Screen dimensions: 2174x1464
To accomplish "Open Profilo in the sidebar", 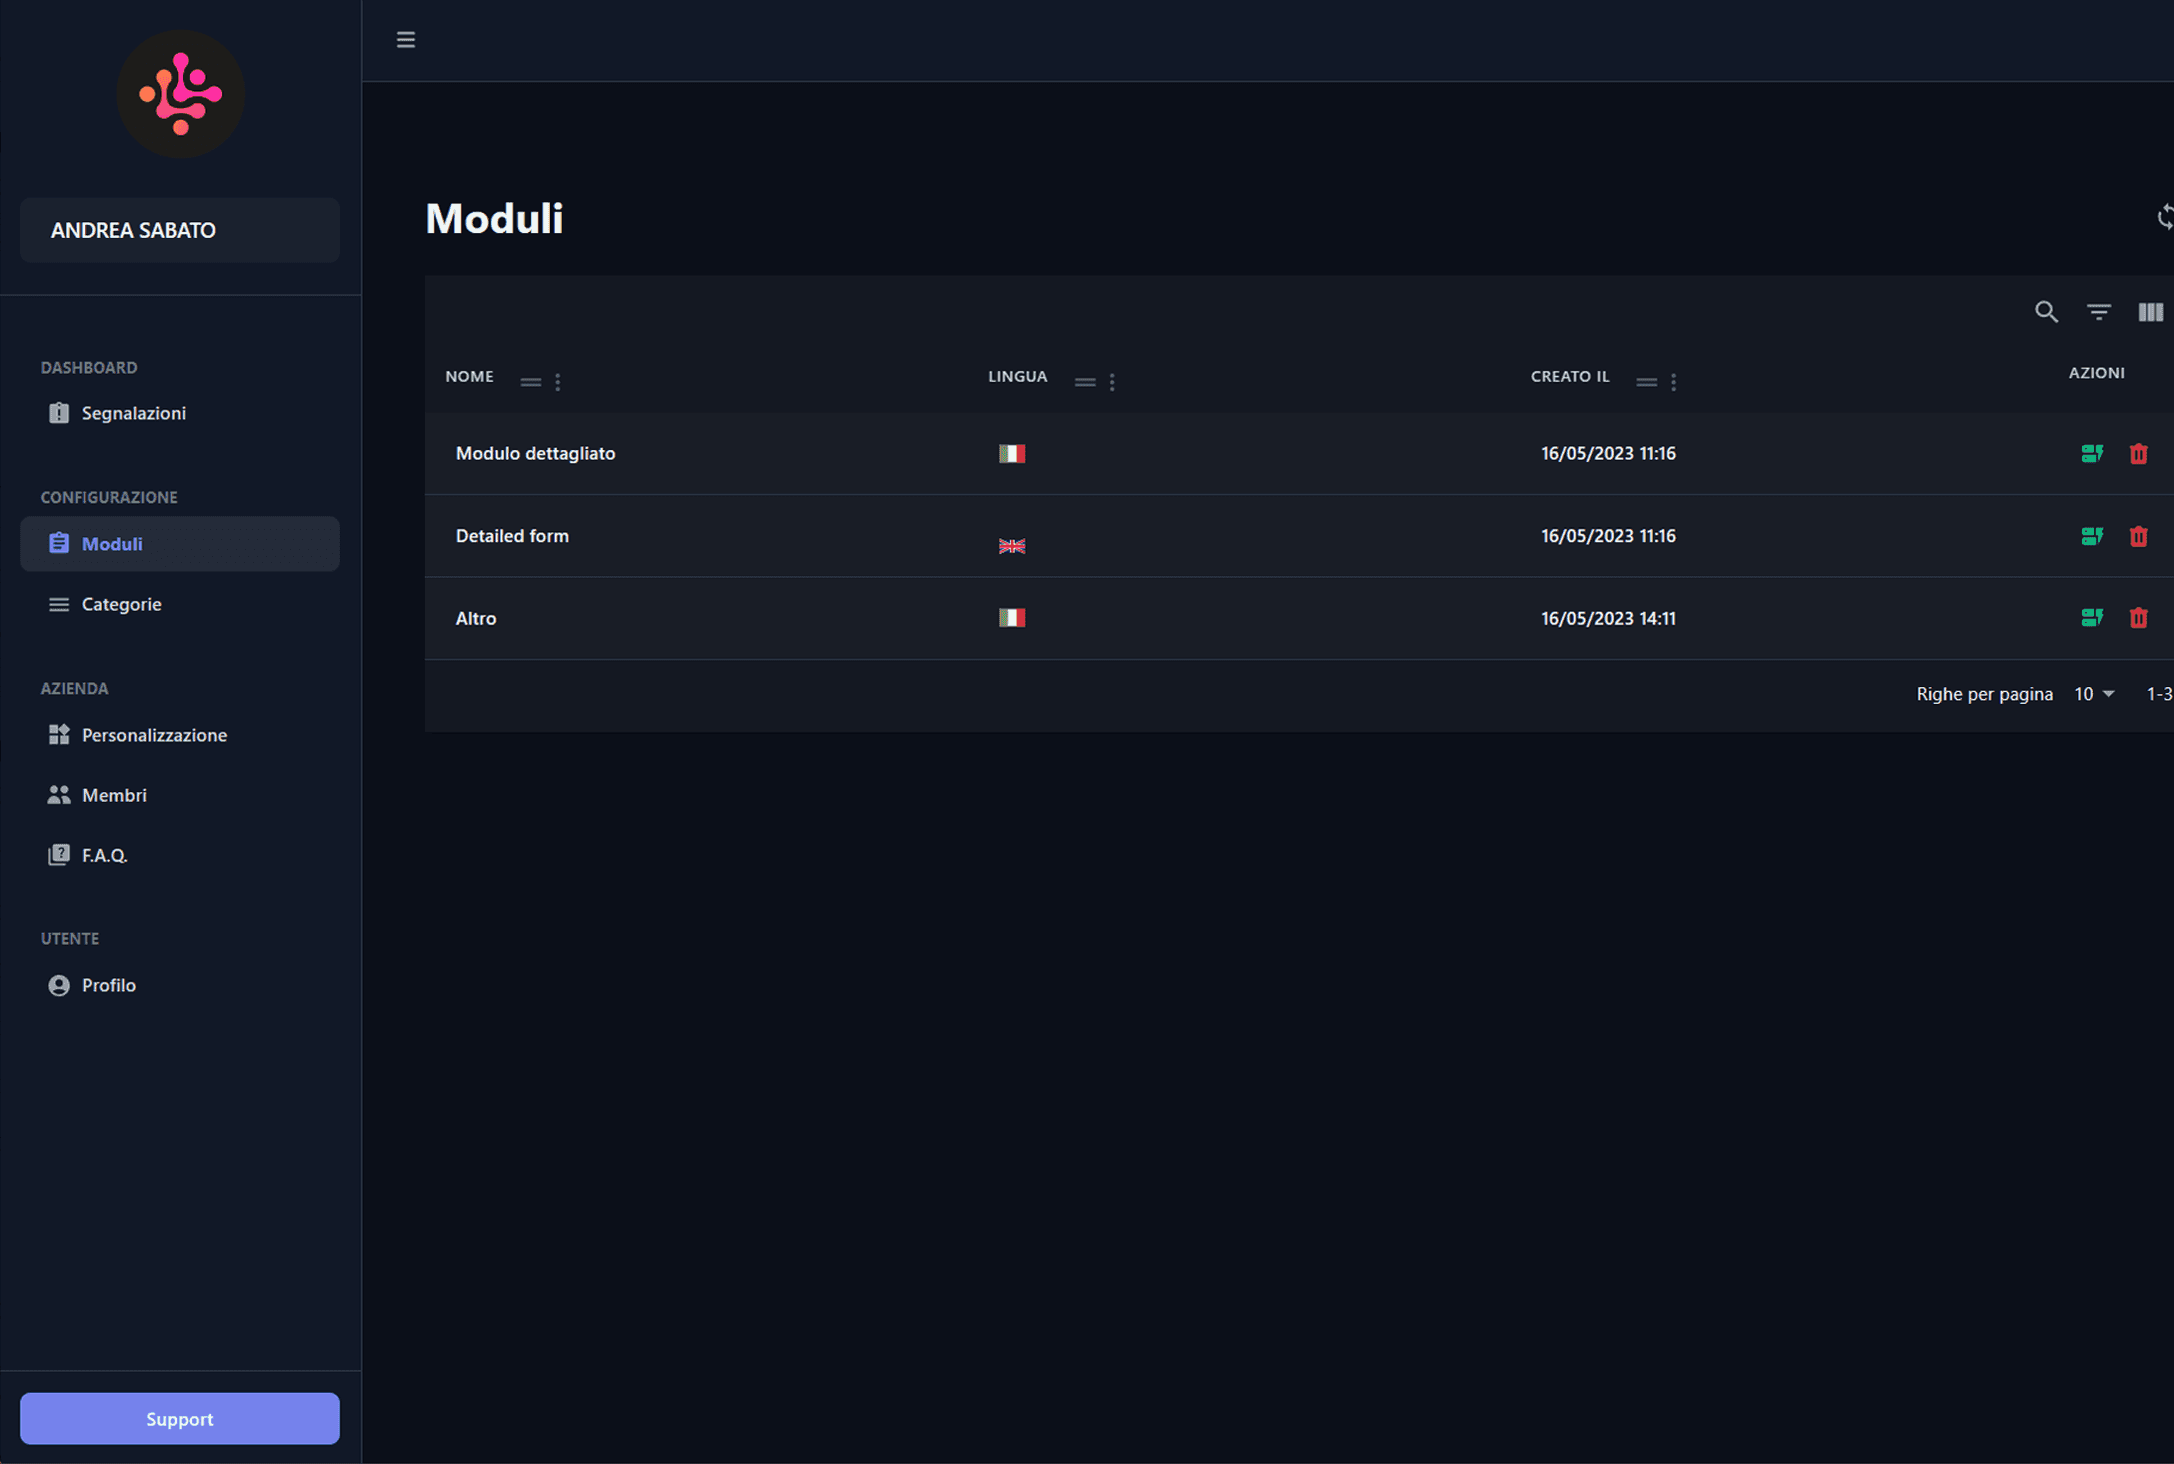I will pos(180,985).
